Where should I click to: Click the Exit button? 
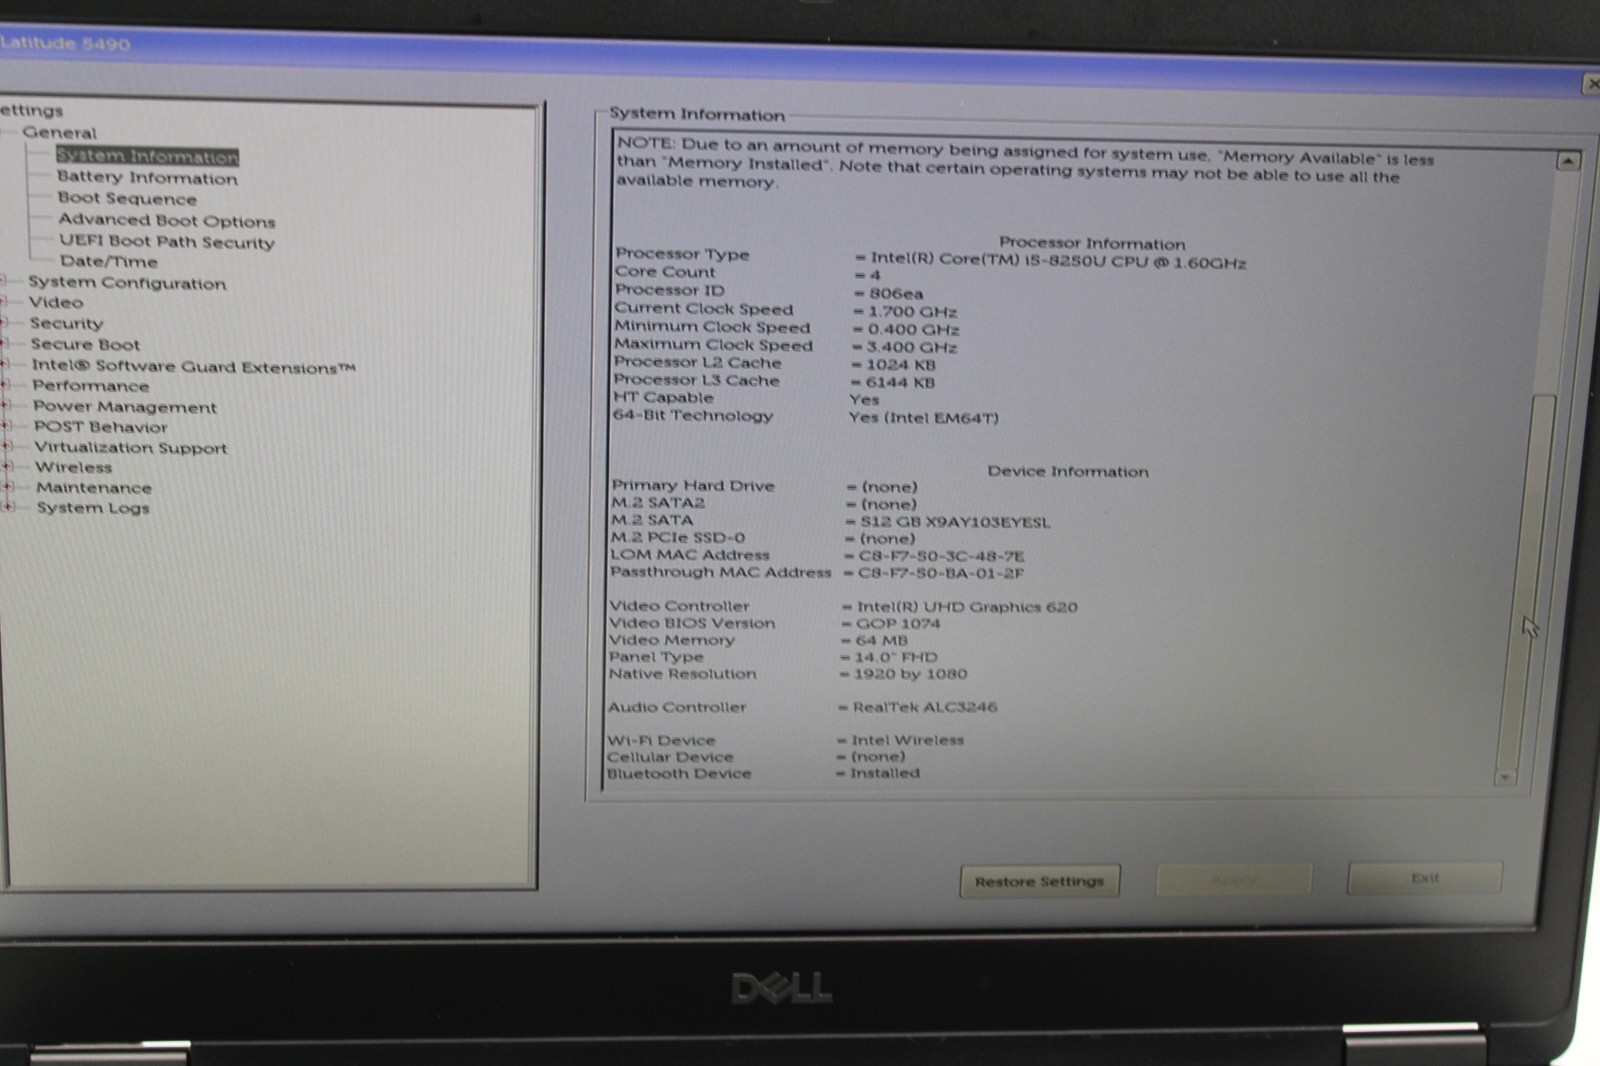[1424, 878]
